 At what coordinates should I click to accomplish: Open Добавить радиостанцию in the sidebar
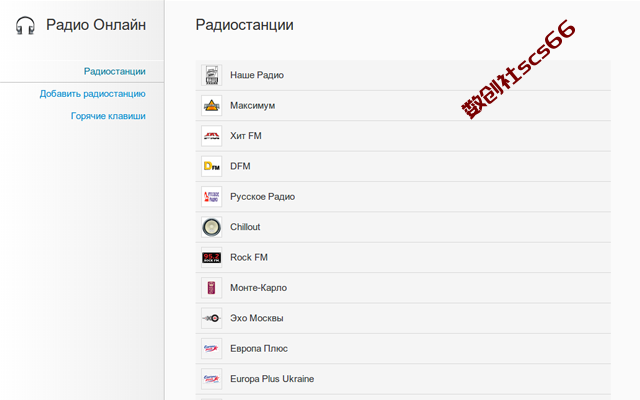[93, 94]
